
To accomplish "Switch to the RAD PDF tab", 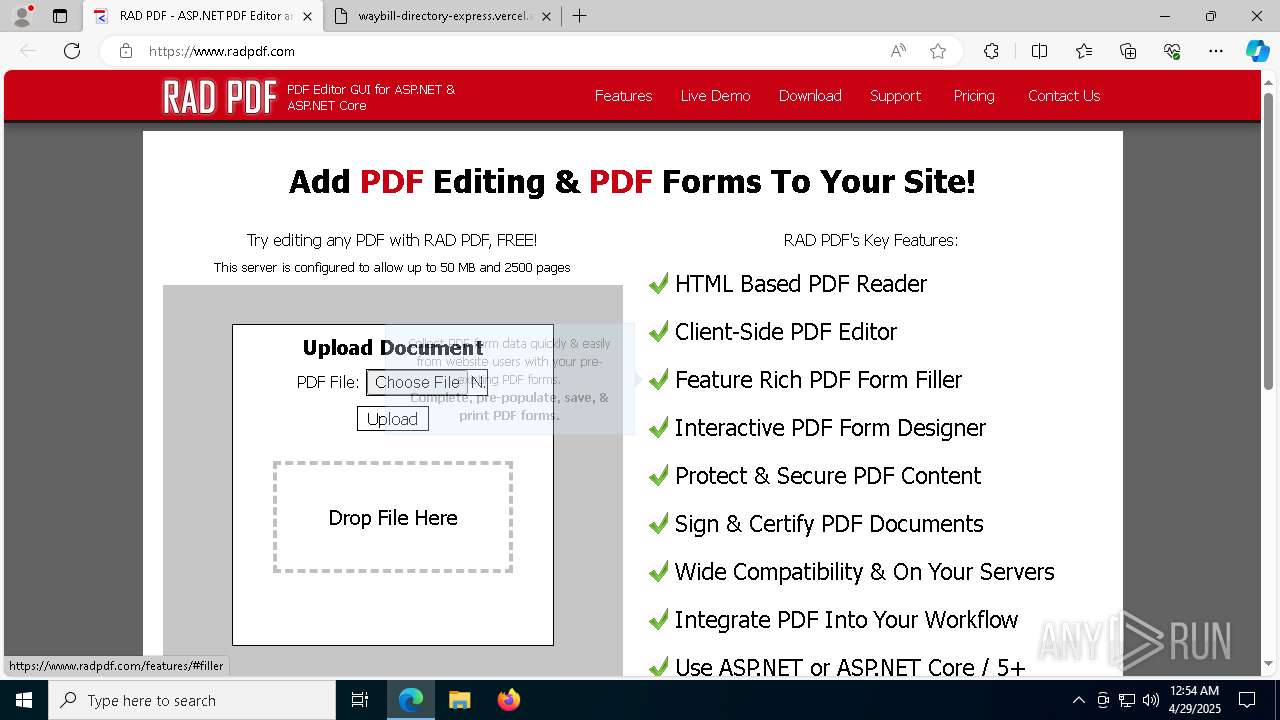I will coord(203,16).
